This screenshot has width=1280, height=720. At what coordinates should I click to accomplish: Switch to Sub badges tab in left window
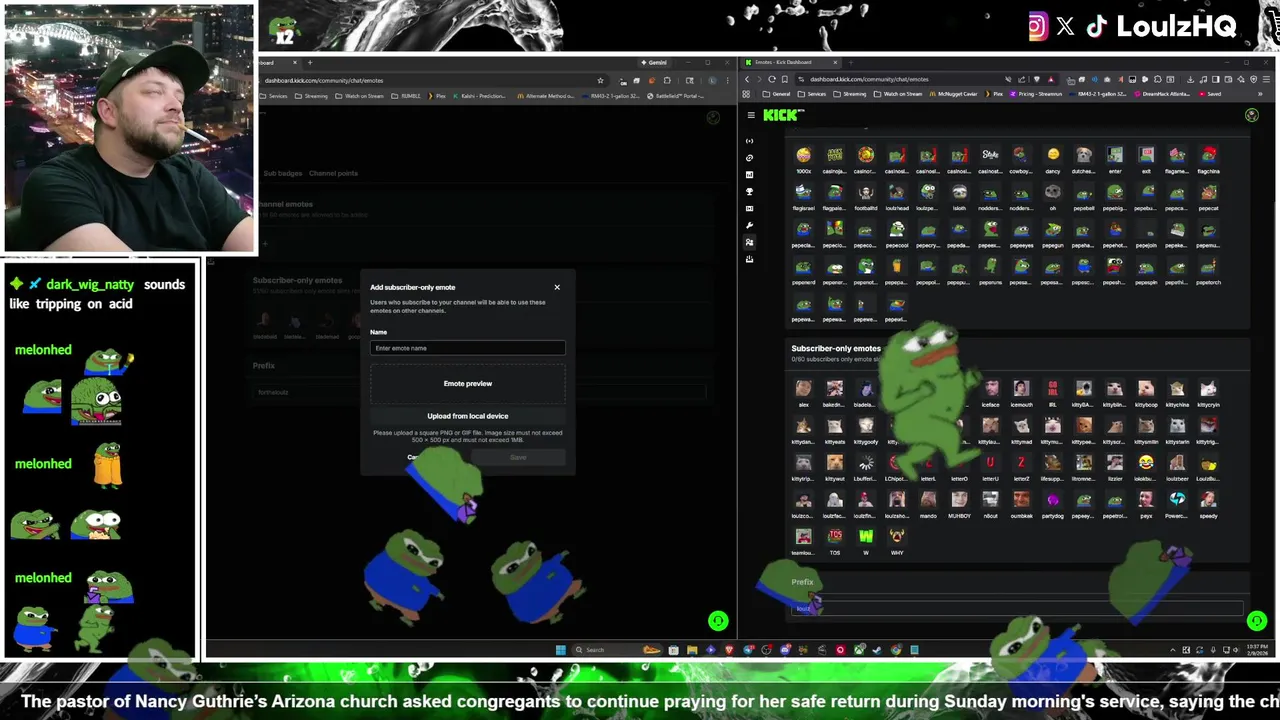tap(283, 173)
